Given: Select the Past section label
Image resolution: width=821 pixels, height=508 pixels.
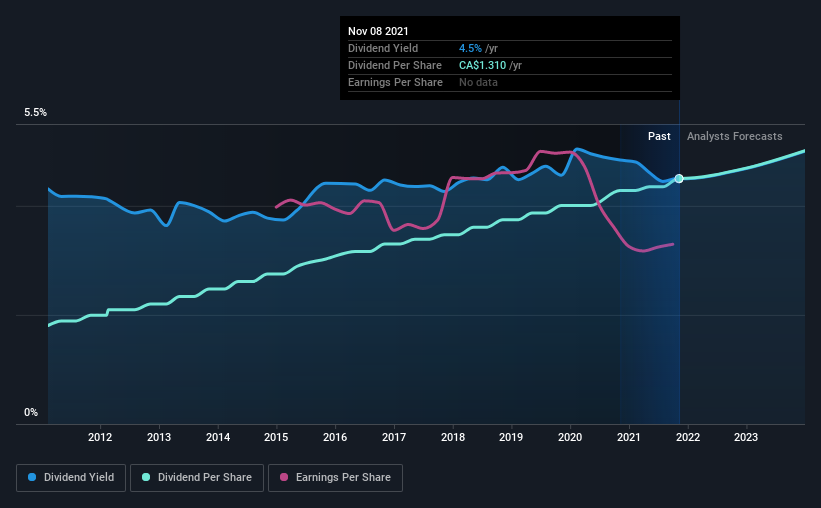Looking at the screenshot, I should (659, 136).
